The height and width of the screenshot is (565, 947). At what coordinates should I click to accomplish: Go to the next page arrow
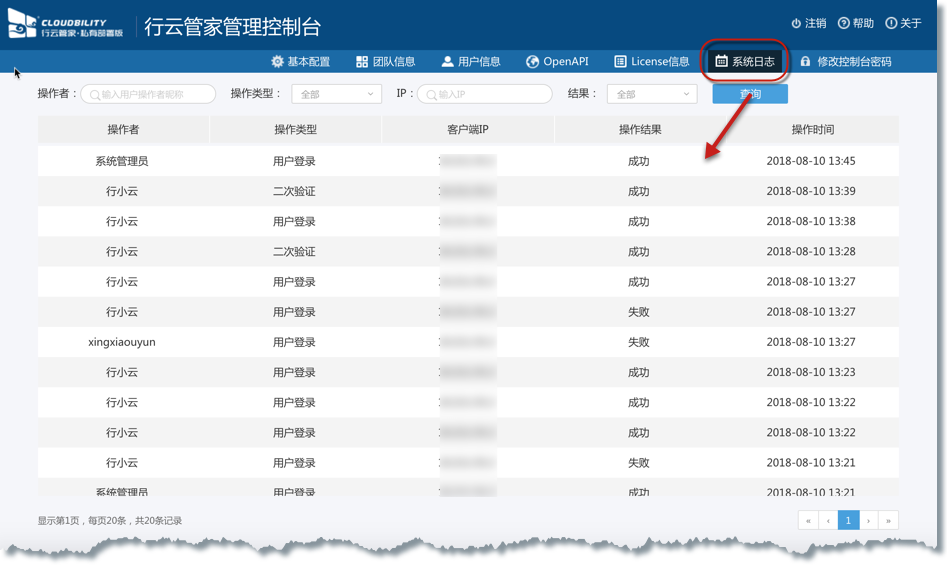pyautogui.click(x=868, y=520)
